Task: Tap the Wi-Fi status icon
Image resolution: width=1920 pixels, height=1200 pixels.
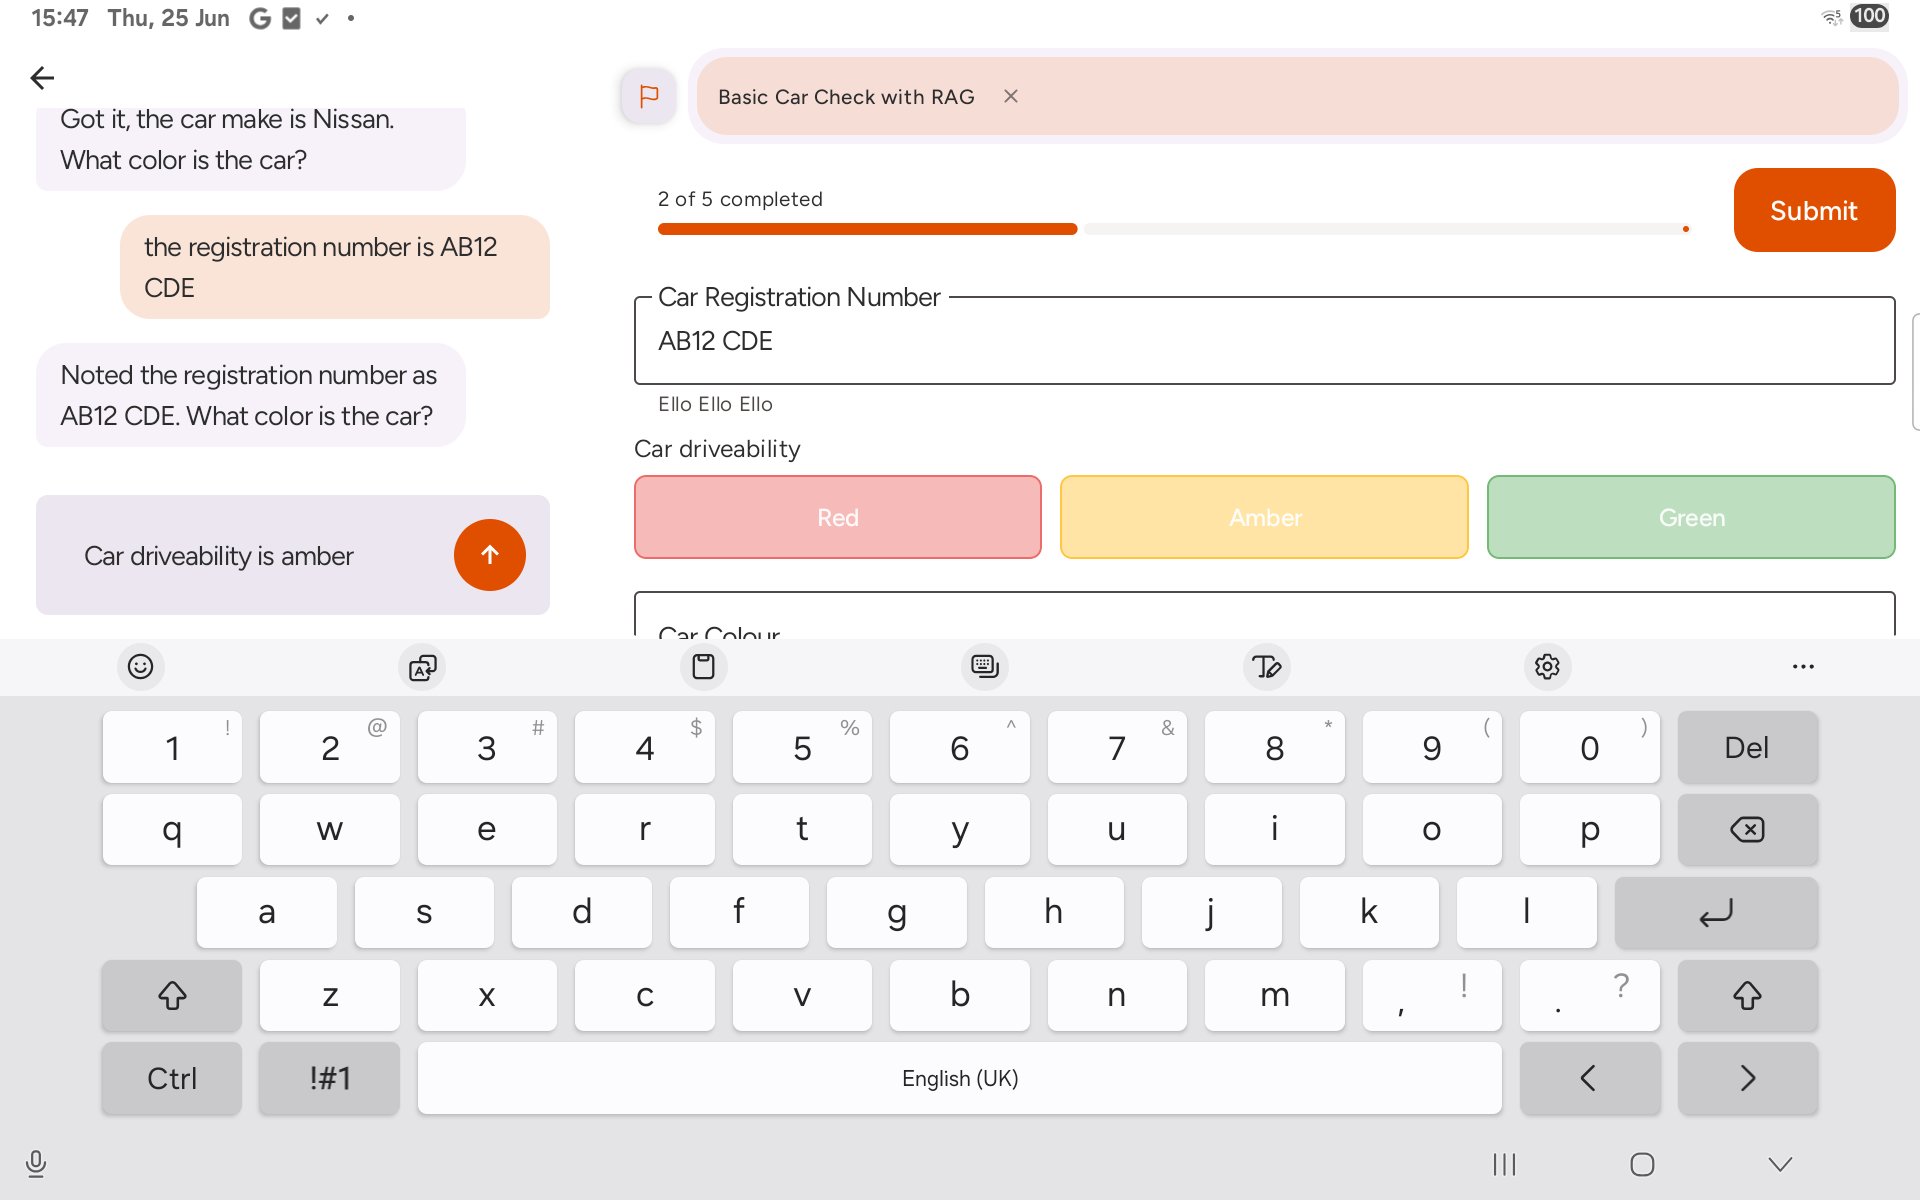Action: click(x=1832, y=17)
